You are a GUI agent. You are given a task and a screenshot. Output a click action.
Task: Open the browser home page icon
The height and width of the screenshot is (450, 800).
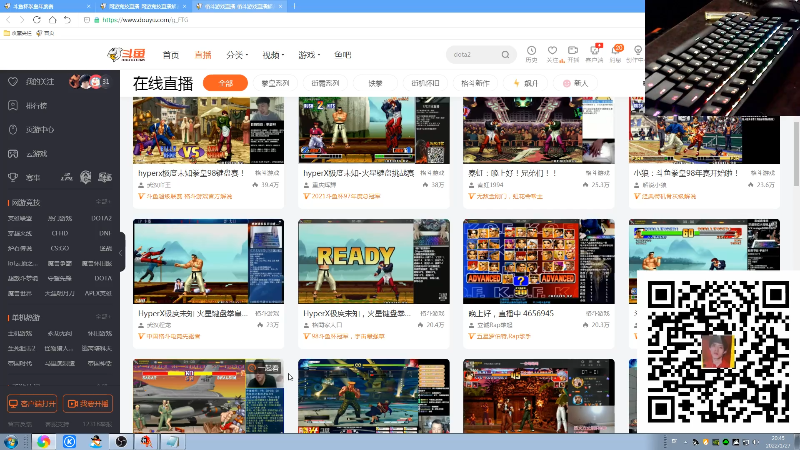tap(52, 19)
